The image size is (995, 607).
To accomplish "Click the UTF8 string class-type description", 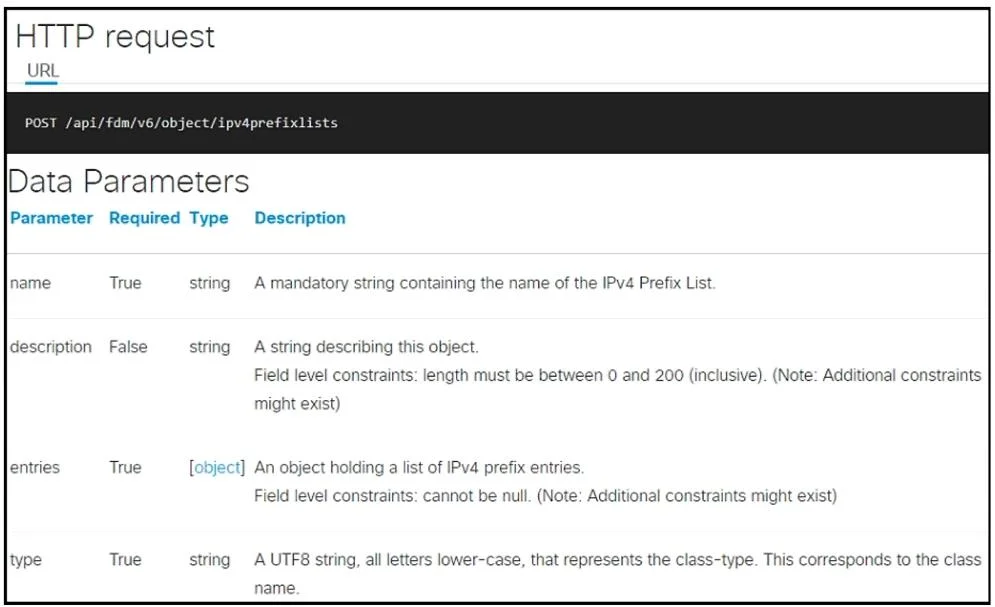I will 618,573.
